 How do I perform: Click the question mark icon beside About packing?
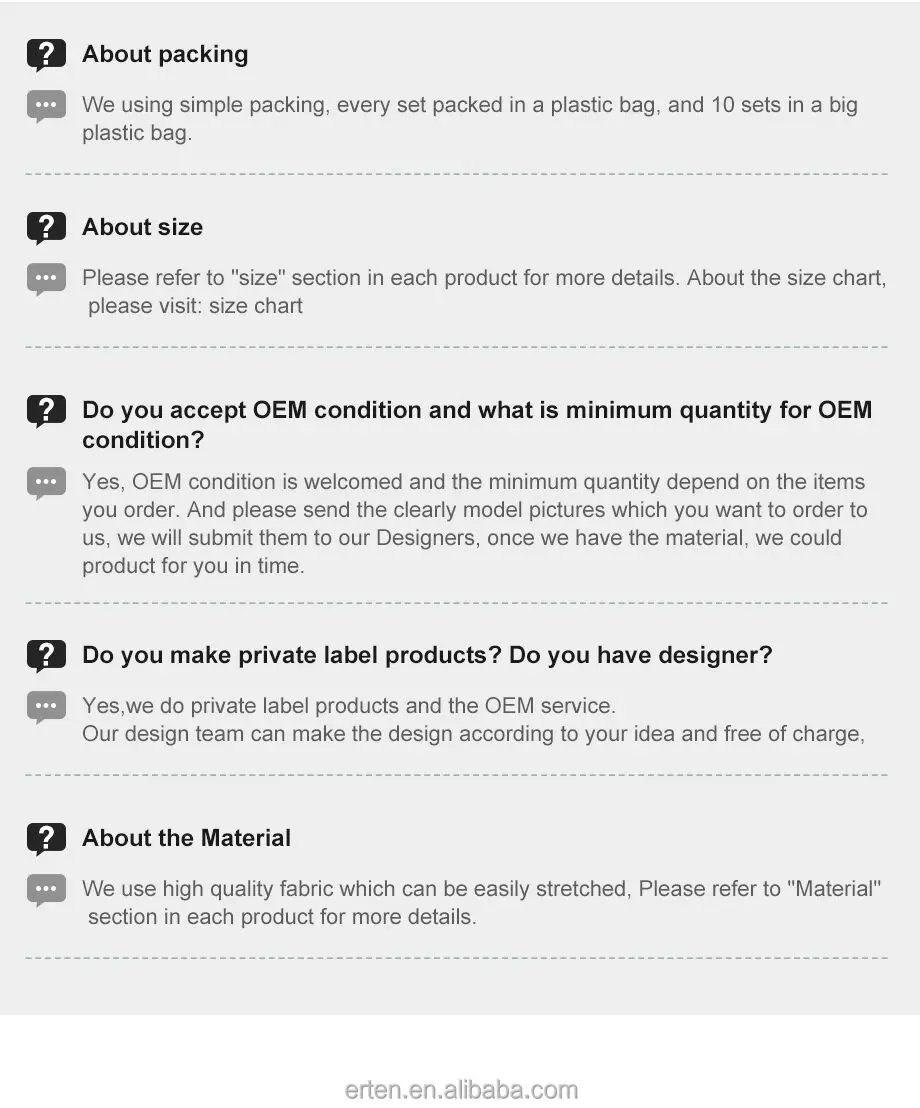click(47, 55)
